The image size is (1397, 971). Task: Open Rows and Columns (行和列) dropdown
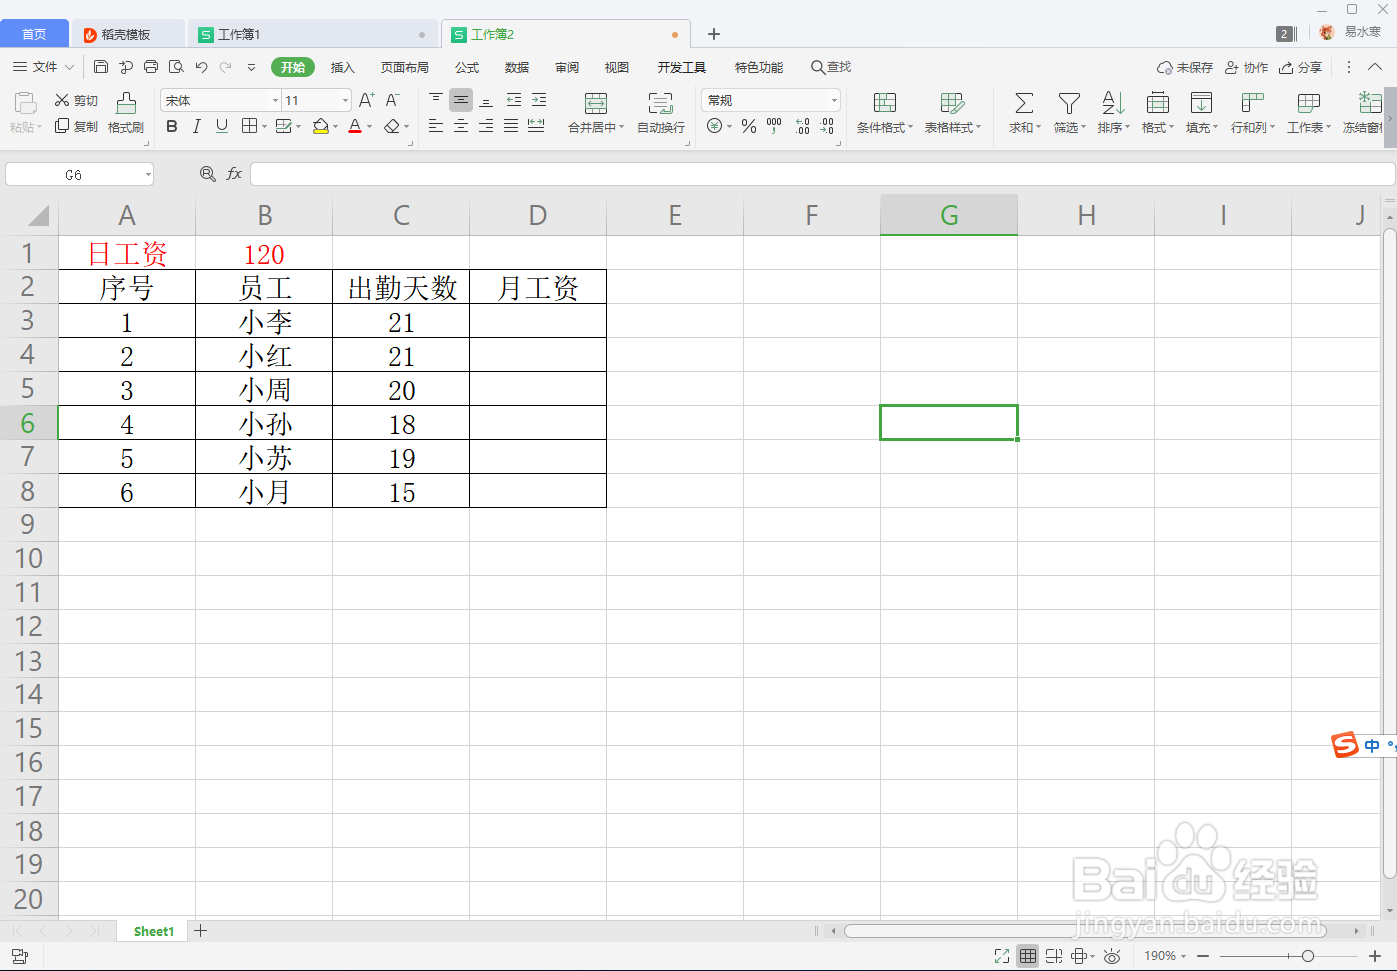1252,112
